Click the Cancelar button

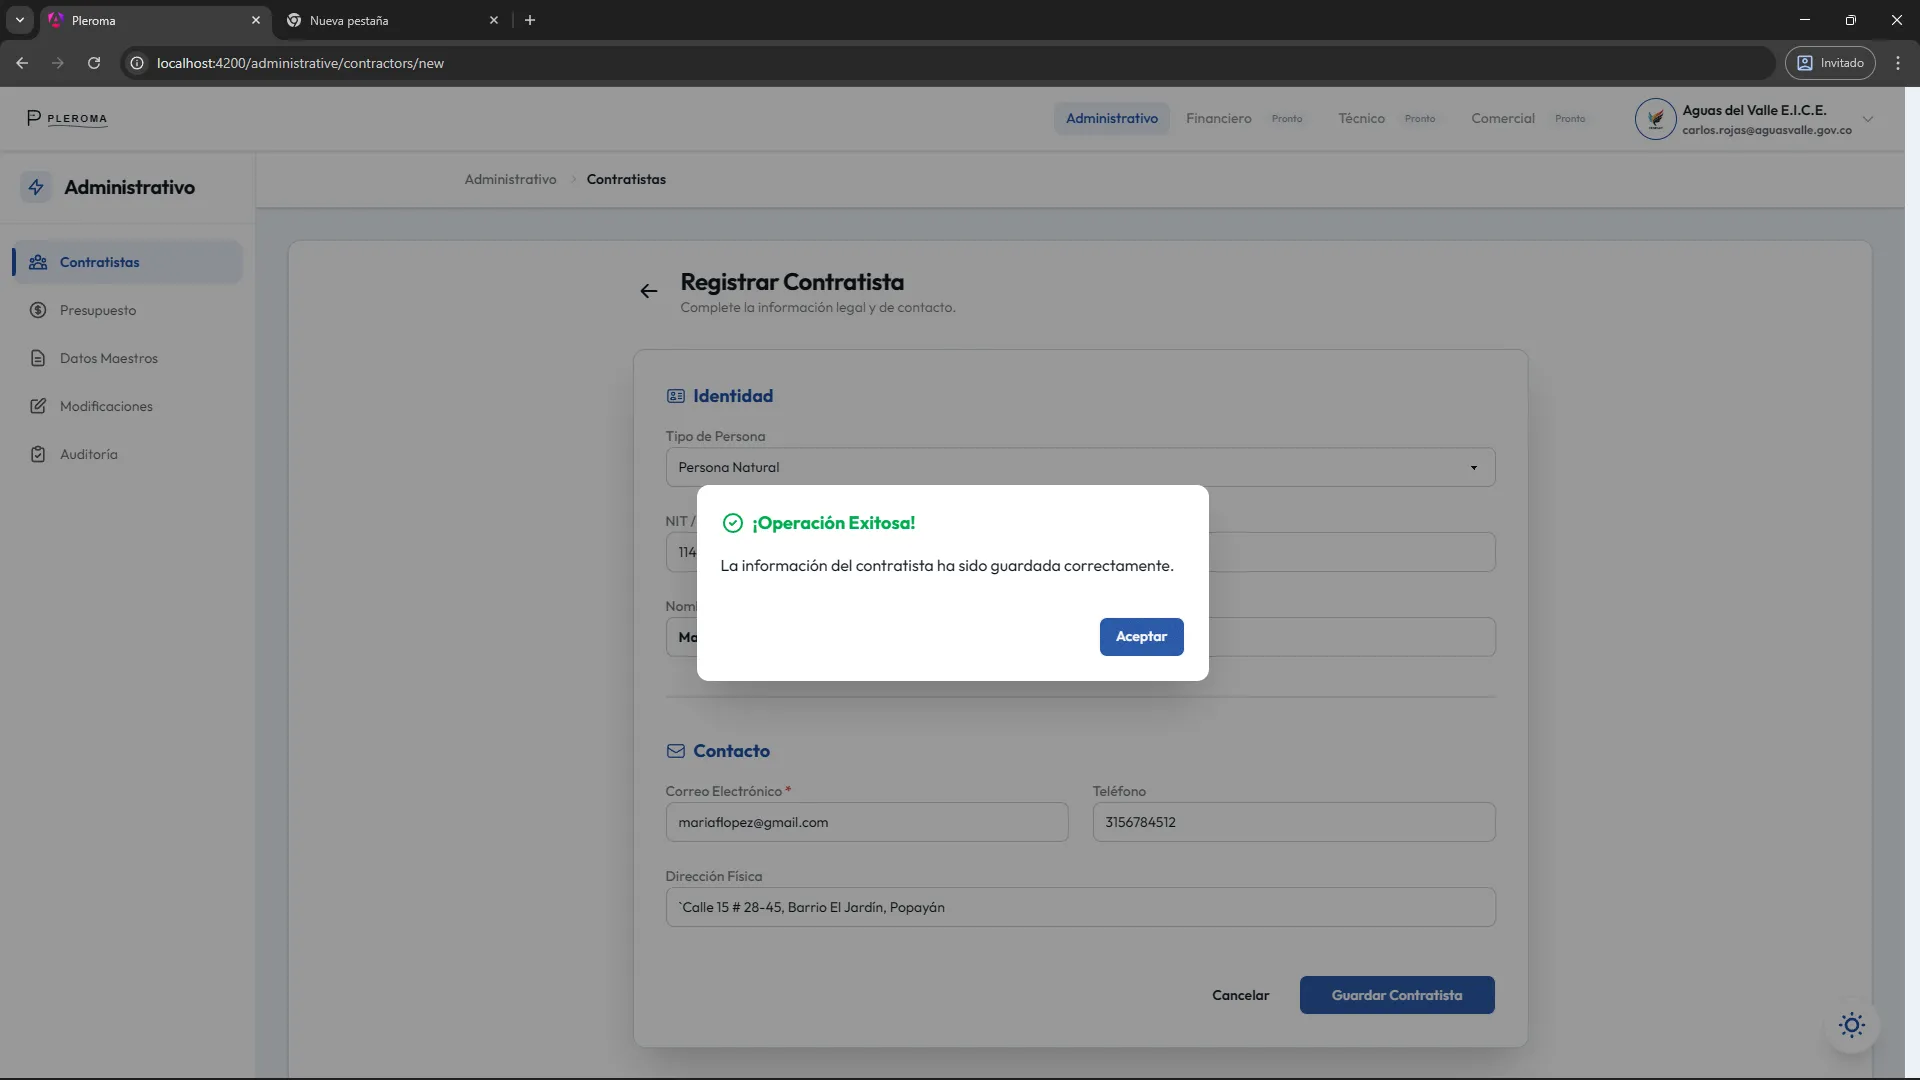1240,995
